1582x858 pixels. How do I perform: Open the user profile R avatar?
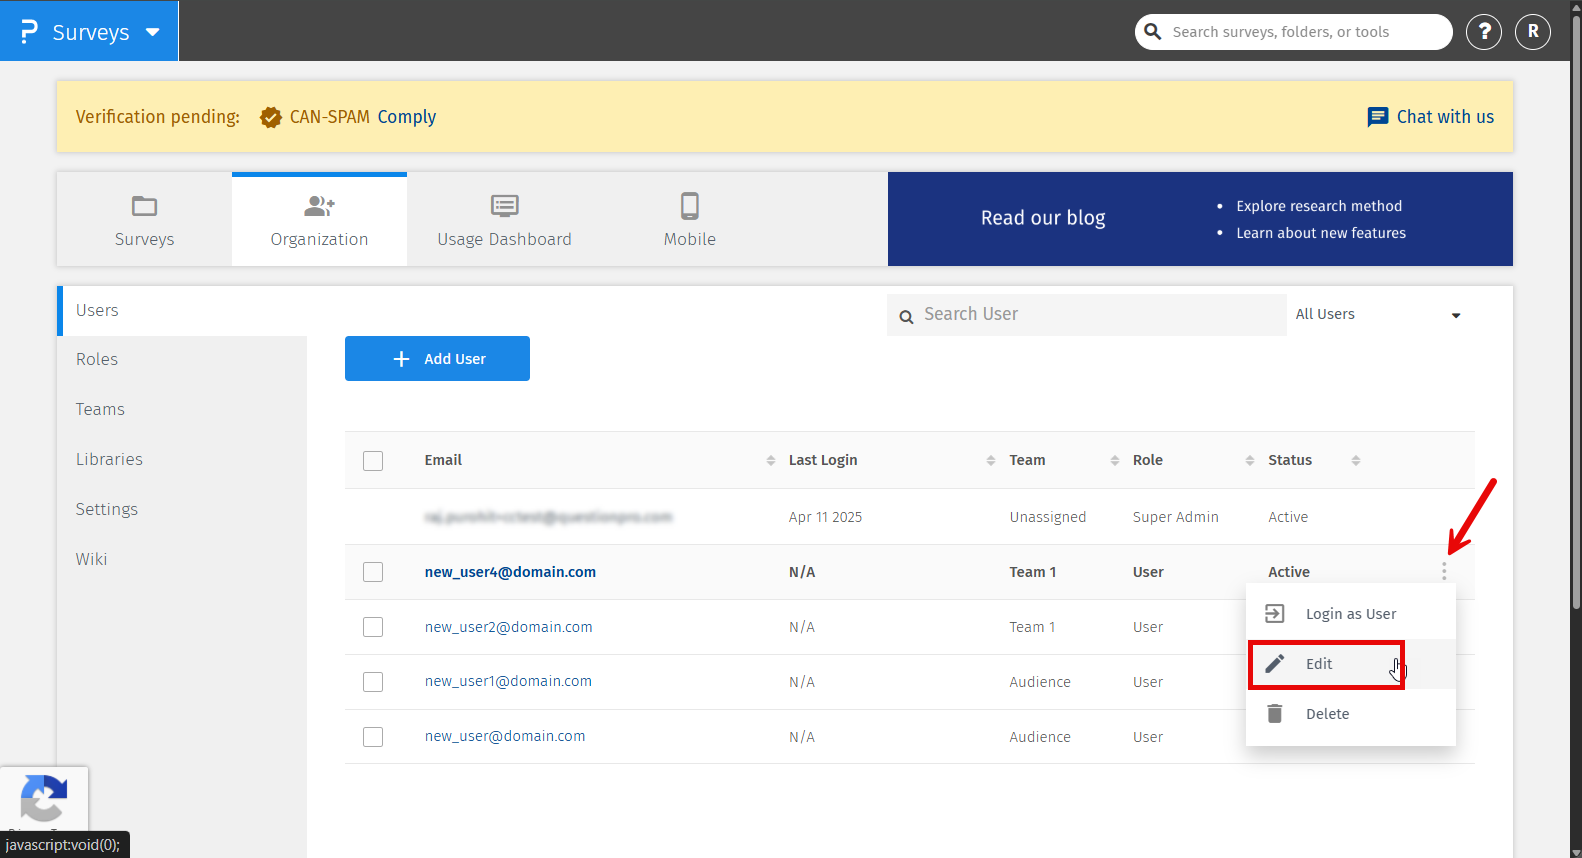(x=1533, y=32)
